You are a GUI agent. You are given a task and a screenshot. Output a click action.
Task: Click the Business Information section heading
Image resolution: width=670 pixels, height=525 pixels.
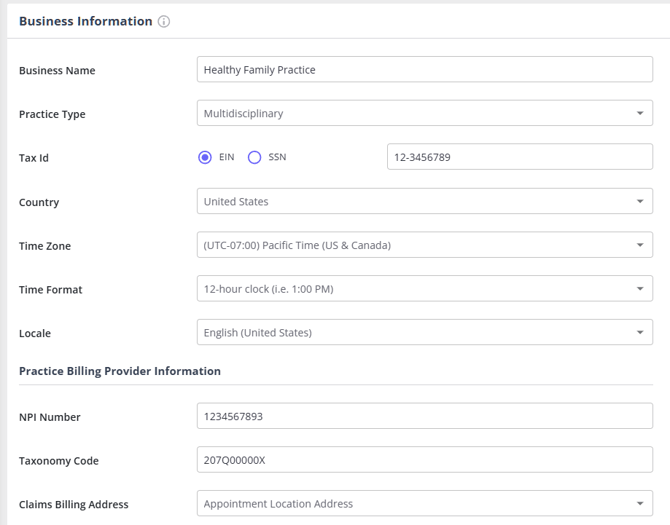pos(86,22)
